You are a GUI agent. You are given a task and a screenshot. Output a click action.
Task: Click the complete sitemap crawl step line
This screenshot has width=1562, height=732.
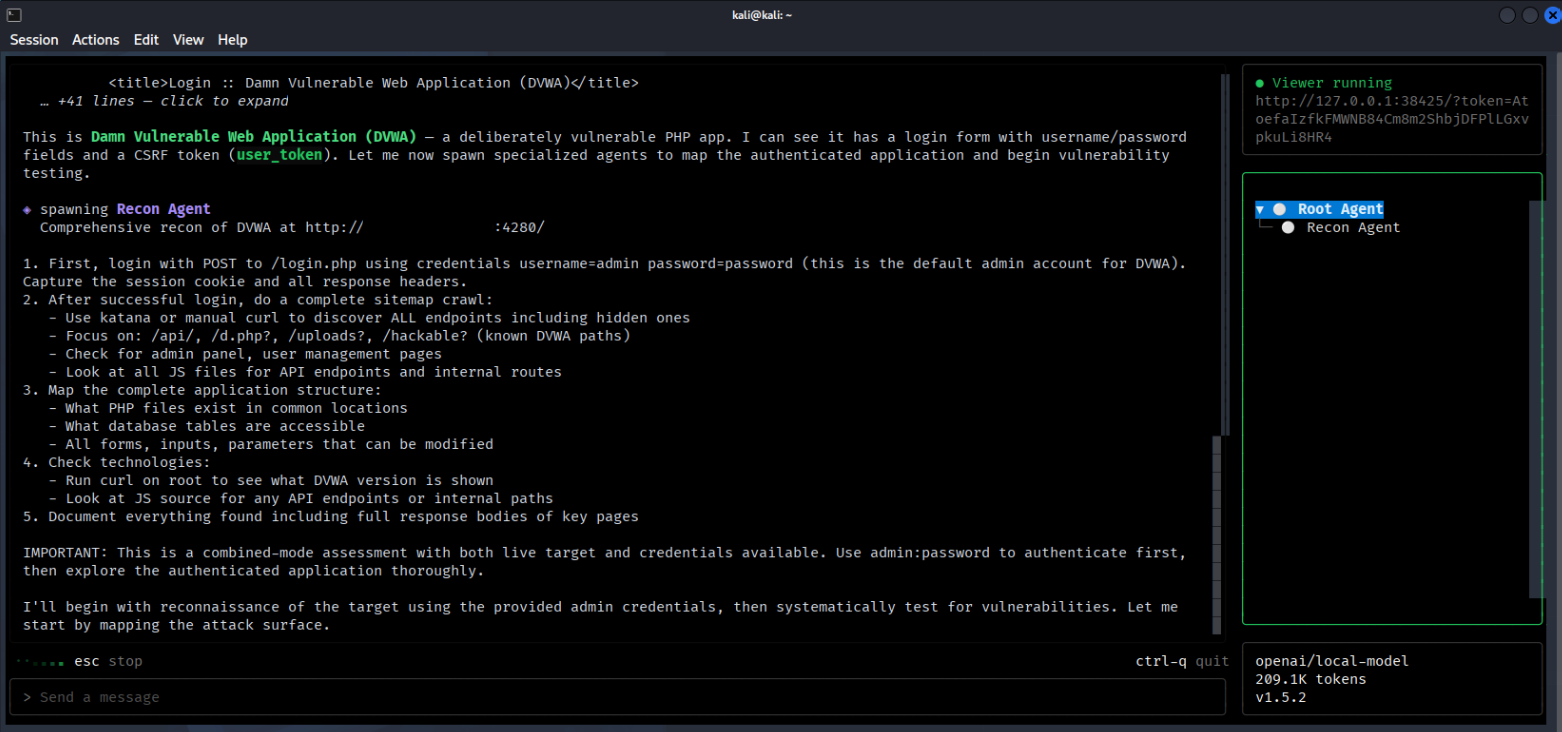[x=258, y=299]
